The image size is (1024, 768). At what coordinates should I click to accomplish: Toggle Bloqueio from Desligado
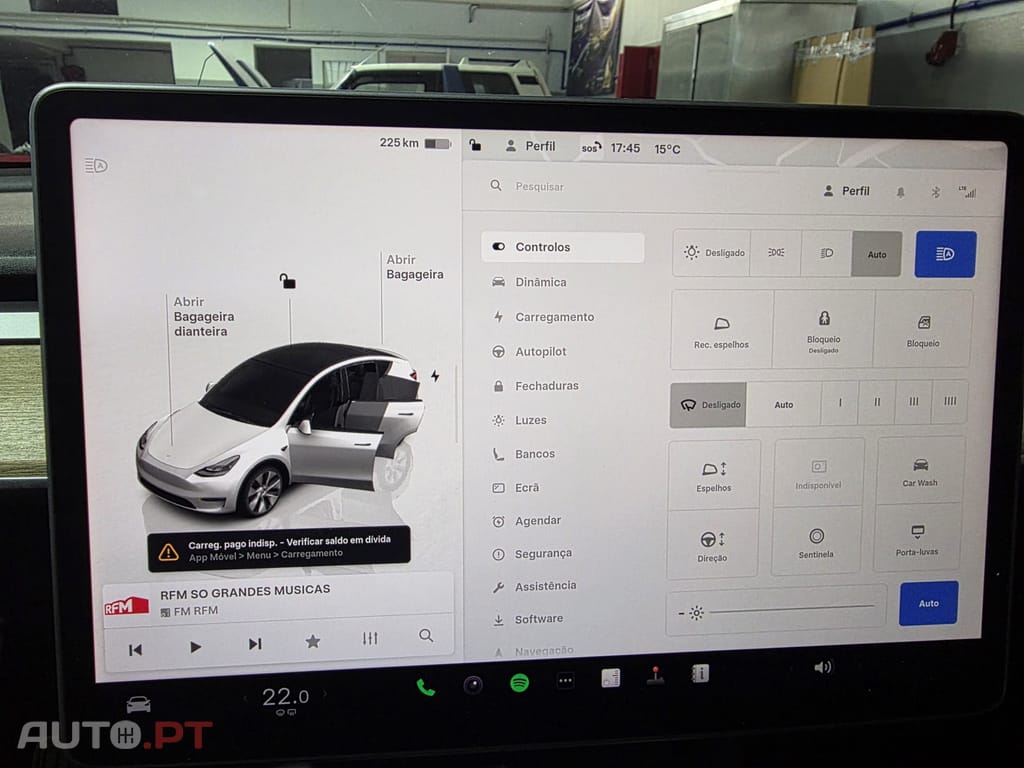coord(823,331)
